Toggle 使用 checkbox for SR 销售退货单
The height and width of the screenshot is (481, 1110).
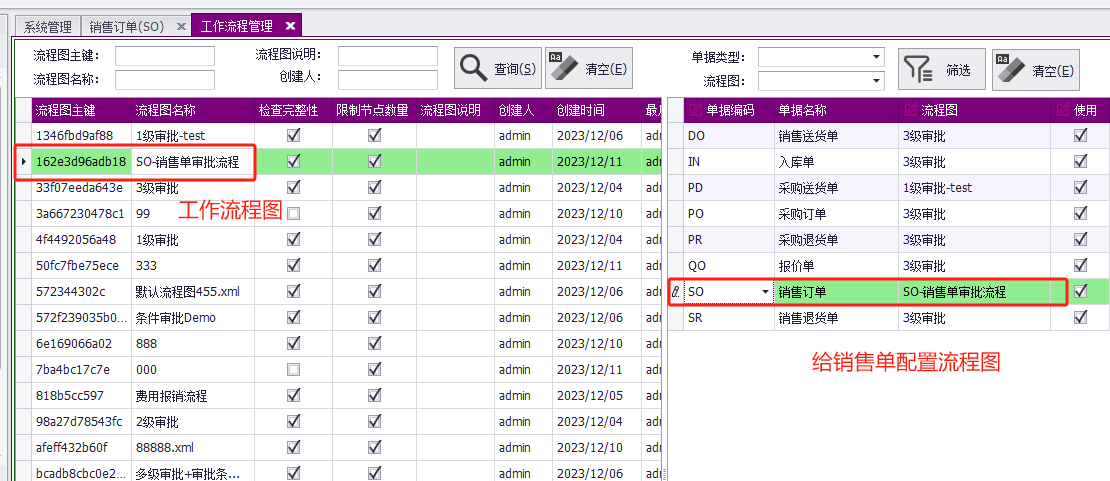tap(1080, 317)
